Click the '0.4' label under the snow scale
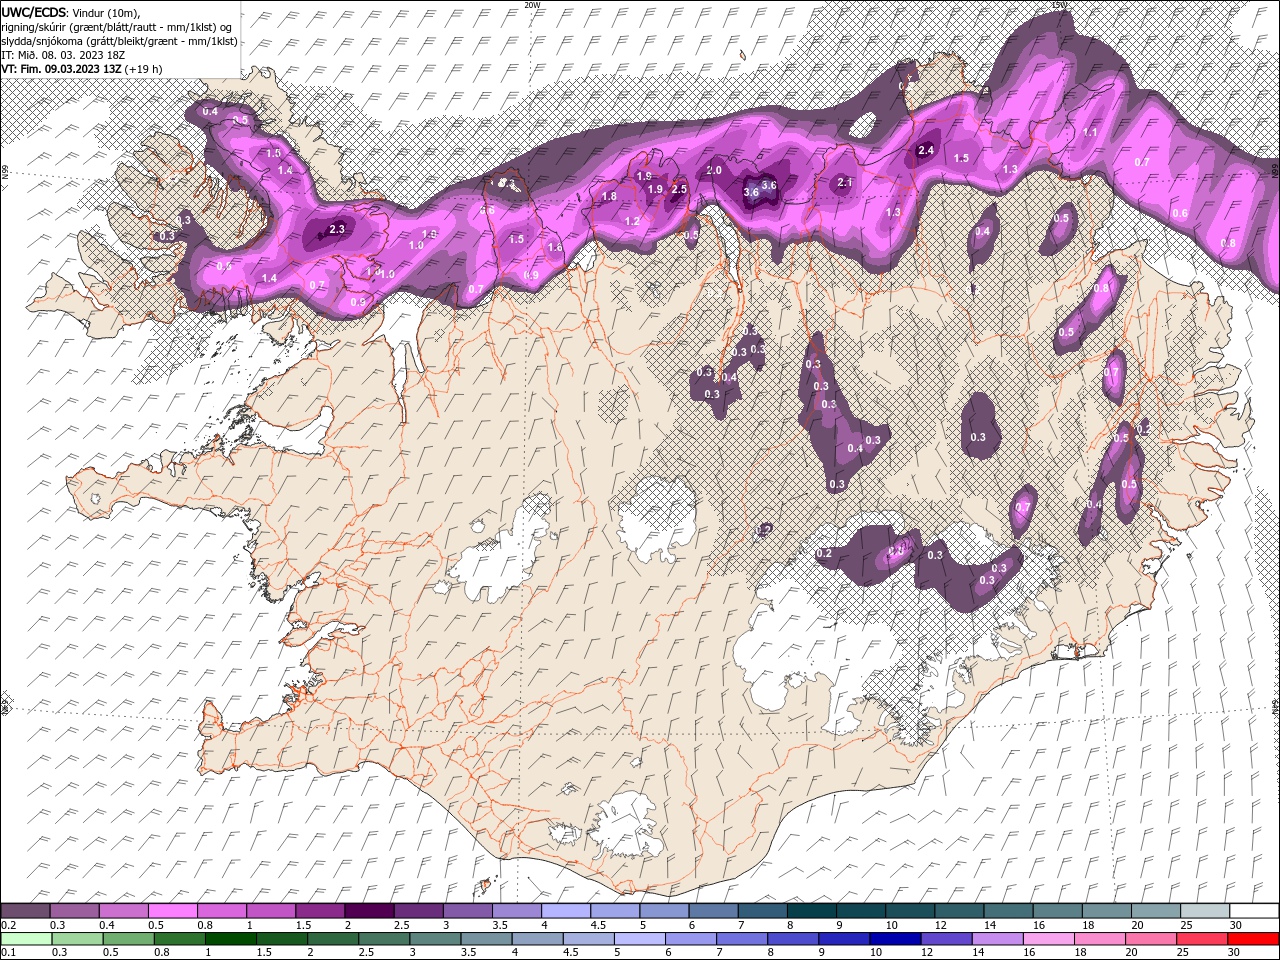Screen dimensions: 1280x960 click(106, 925)
